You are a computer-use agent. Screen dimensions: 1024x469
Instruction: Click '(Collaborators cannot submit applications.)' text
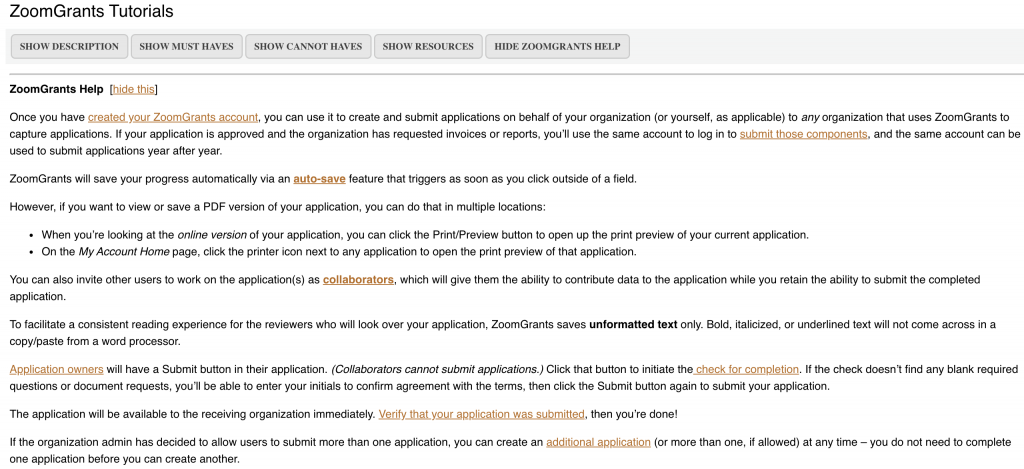coord(437,369)
